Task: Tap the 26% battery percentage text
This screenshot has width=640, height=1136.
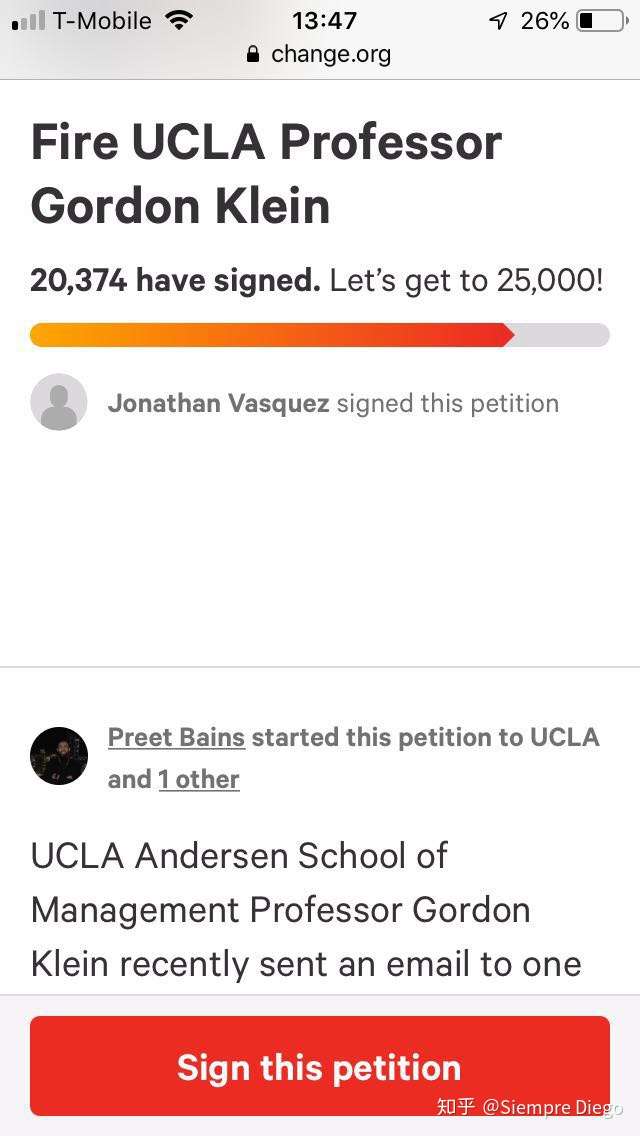Action: [544, 21]
